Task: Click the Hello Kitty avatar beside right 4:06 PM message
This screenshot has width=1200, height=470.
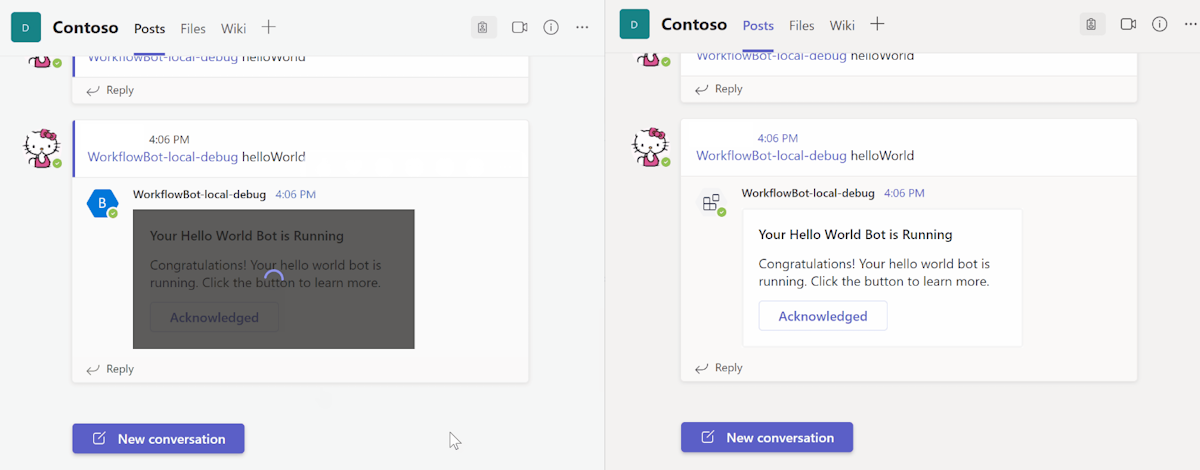Action: pos(650,147)
